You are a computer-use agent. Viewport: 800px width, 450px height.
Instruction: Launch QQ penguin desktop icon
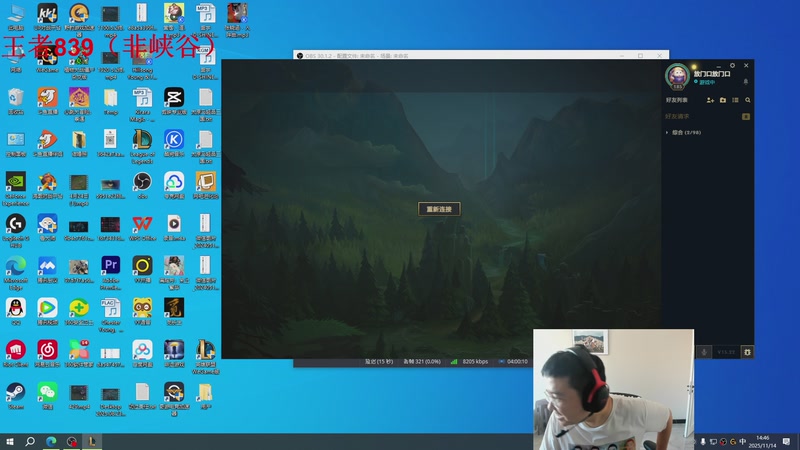click(16, 311)
